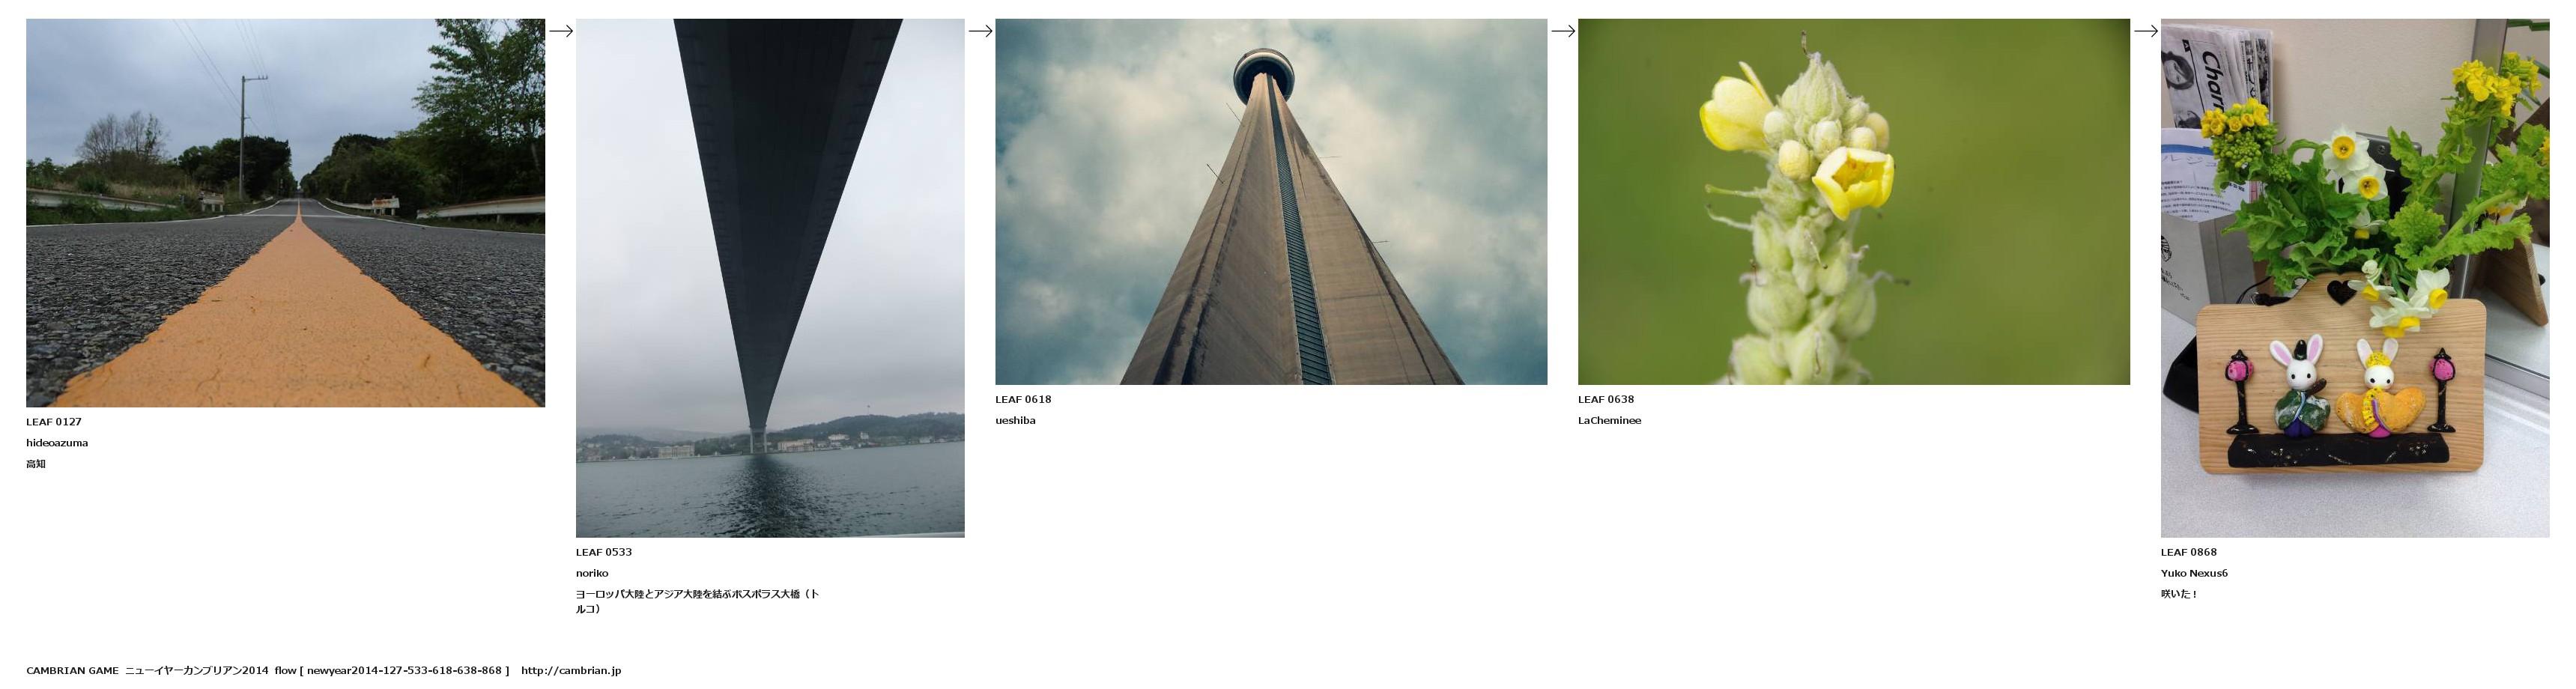Click the username ueshiba
The height and width of the screenshot is (689, 2576).
(x=1015, y=420)
